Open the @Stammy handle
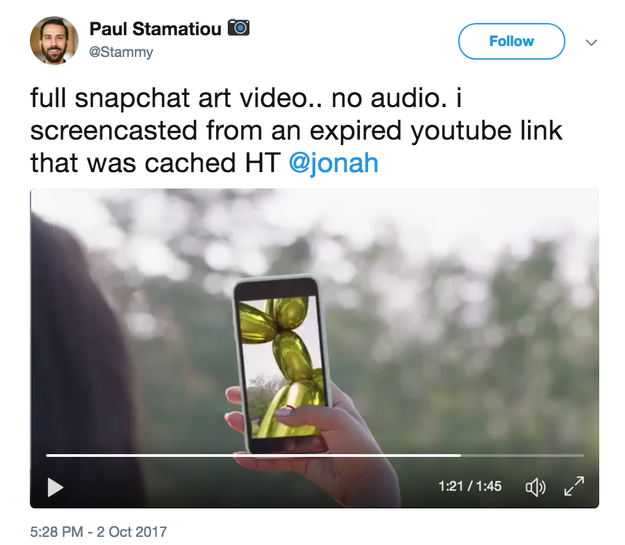Image resolution: width=625 pixels, height=545 pixels. 121,52
